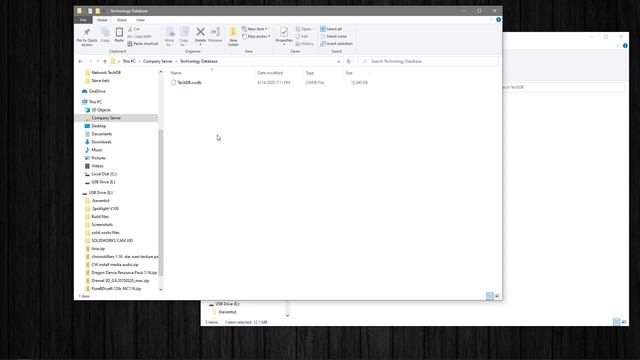Click This PC in the address breadcrumb

(x=129, y=61)
